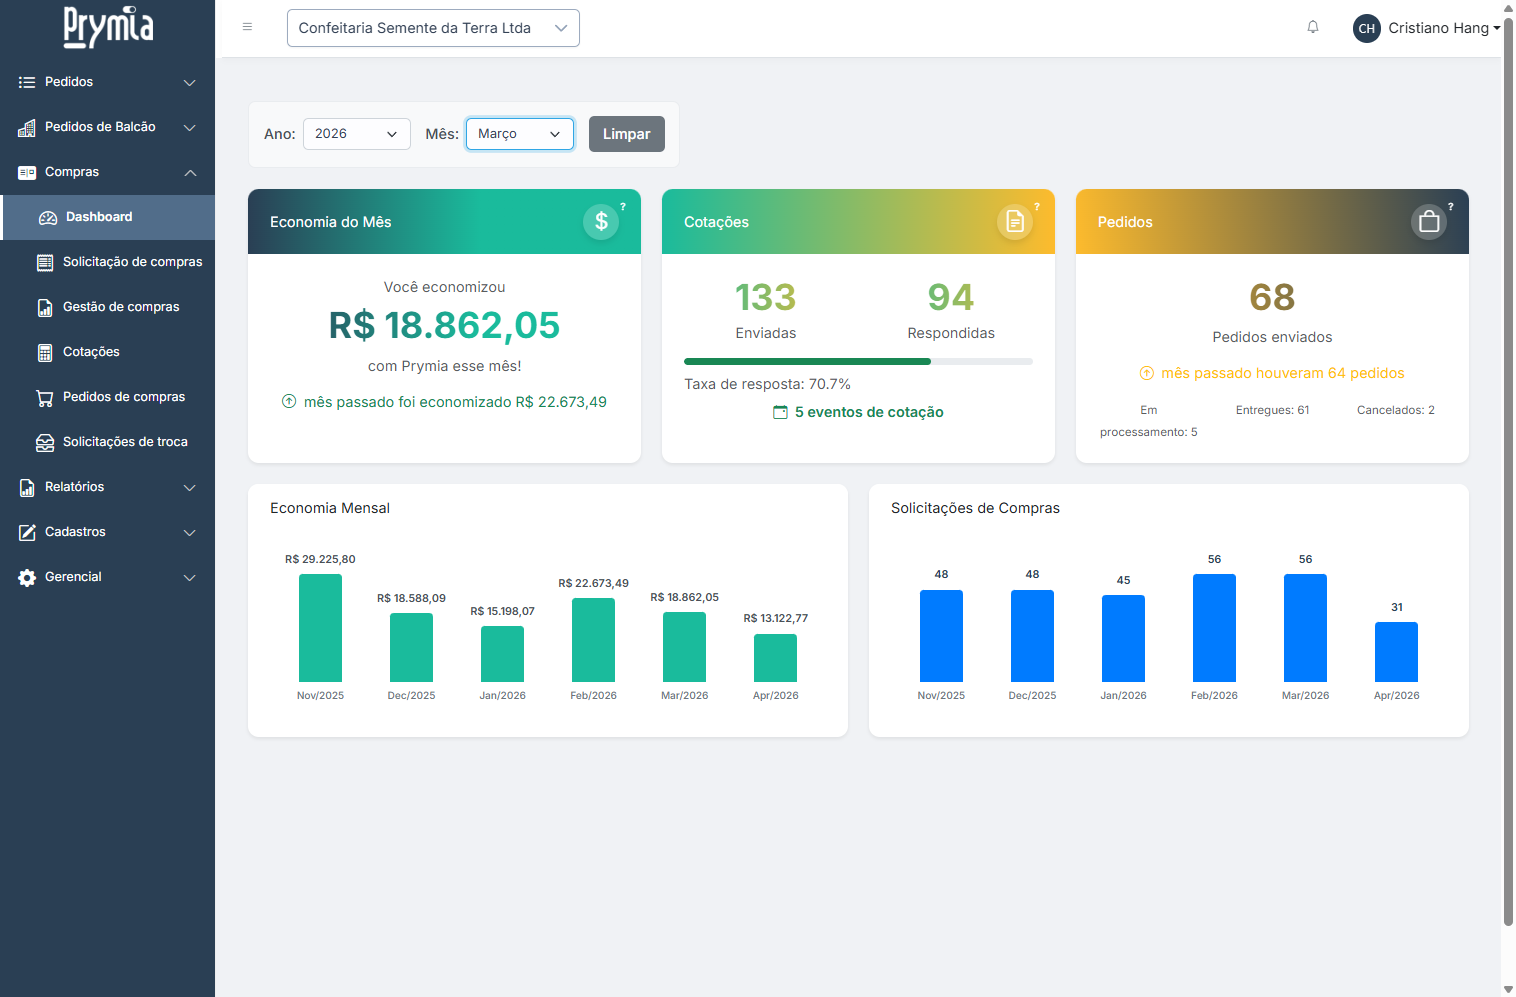
Task: Click the Cotações calculator icon in sidebar
Action: pyautogui.click(x=46, y=351)
